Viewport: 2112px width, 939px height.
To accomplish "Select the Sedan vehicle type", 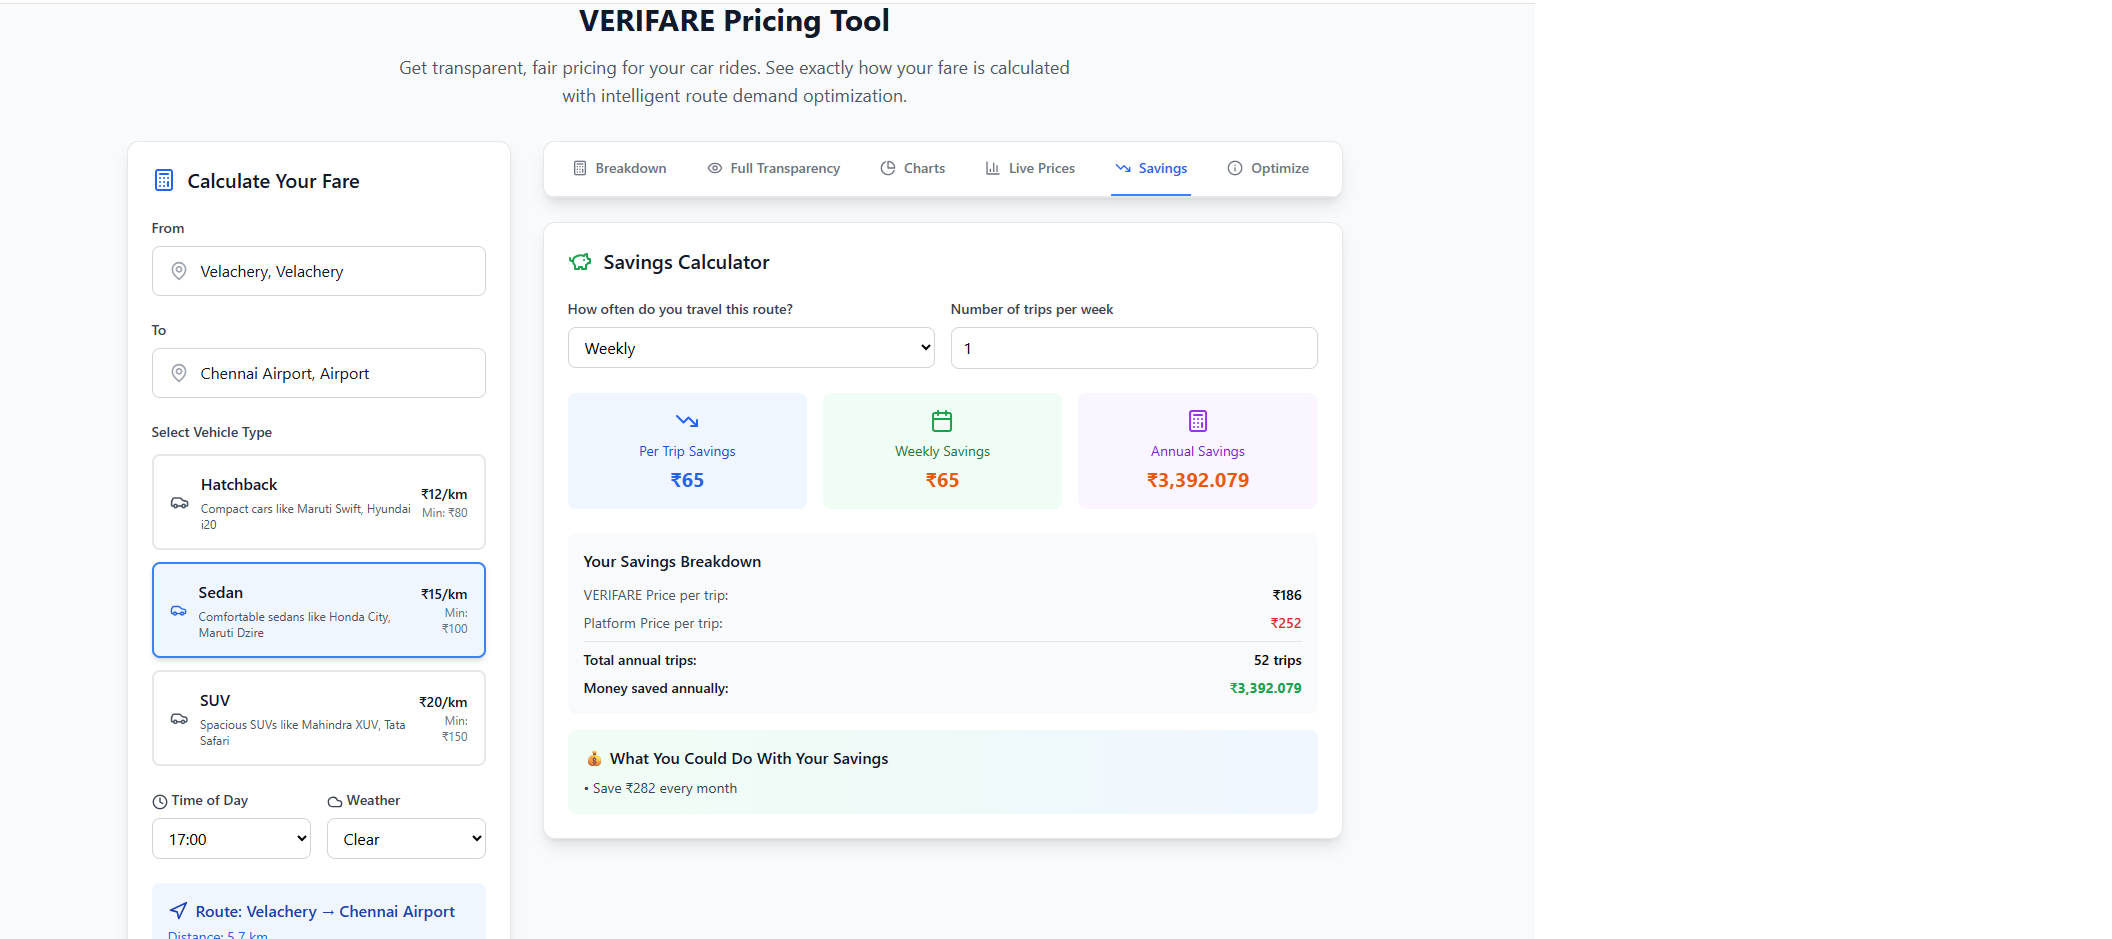I will [x=319, y=610].
